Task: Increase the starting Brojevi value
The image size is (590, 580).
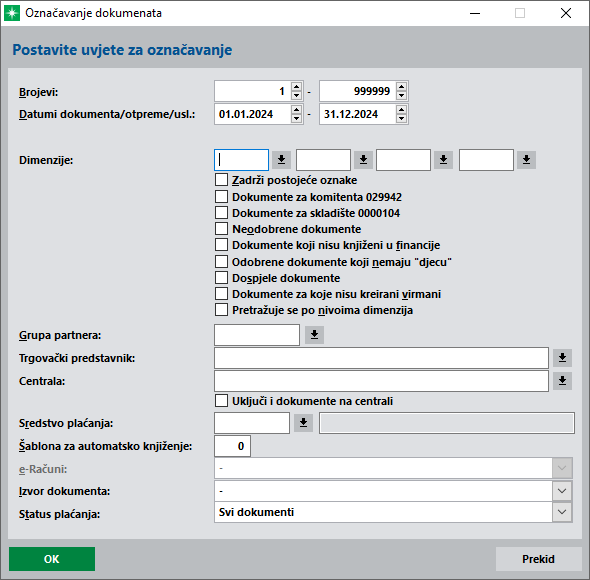Action: pos(297,87)
